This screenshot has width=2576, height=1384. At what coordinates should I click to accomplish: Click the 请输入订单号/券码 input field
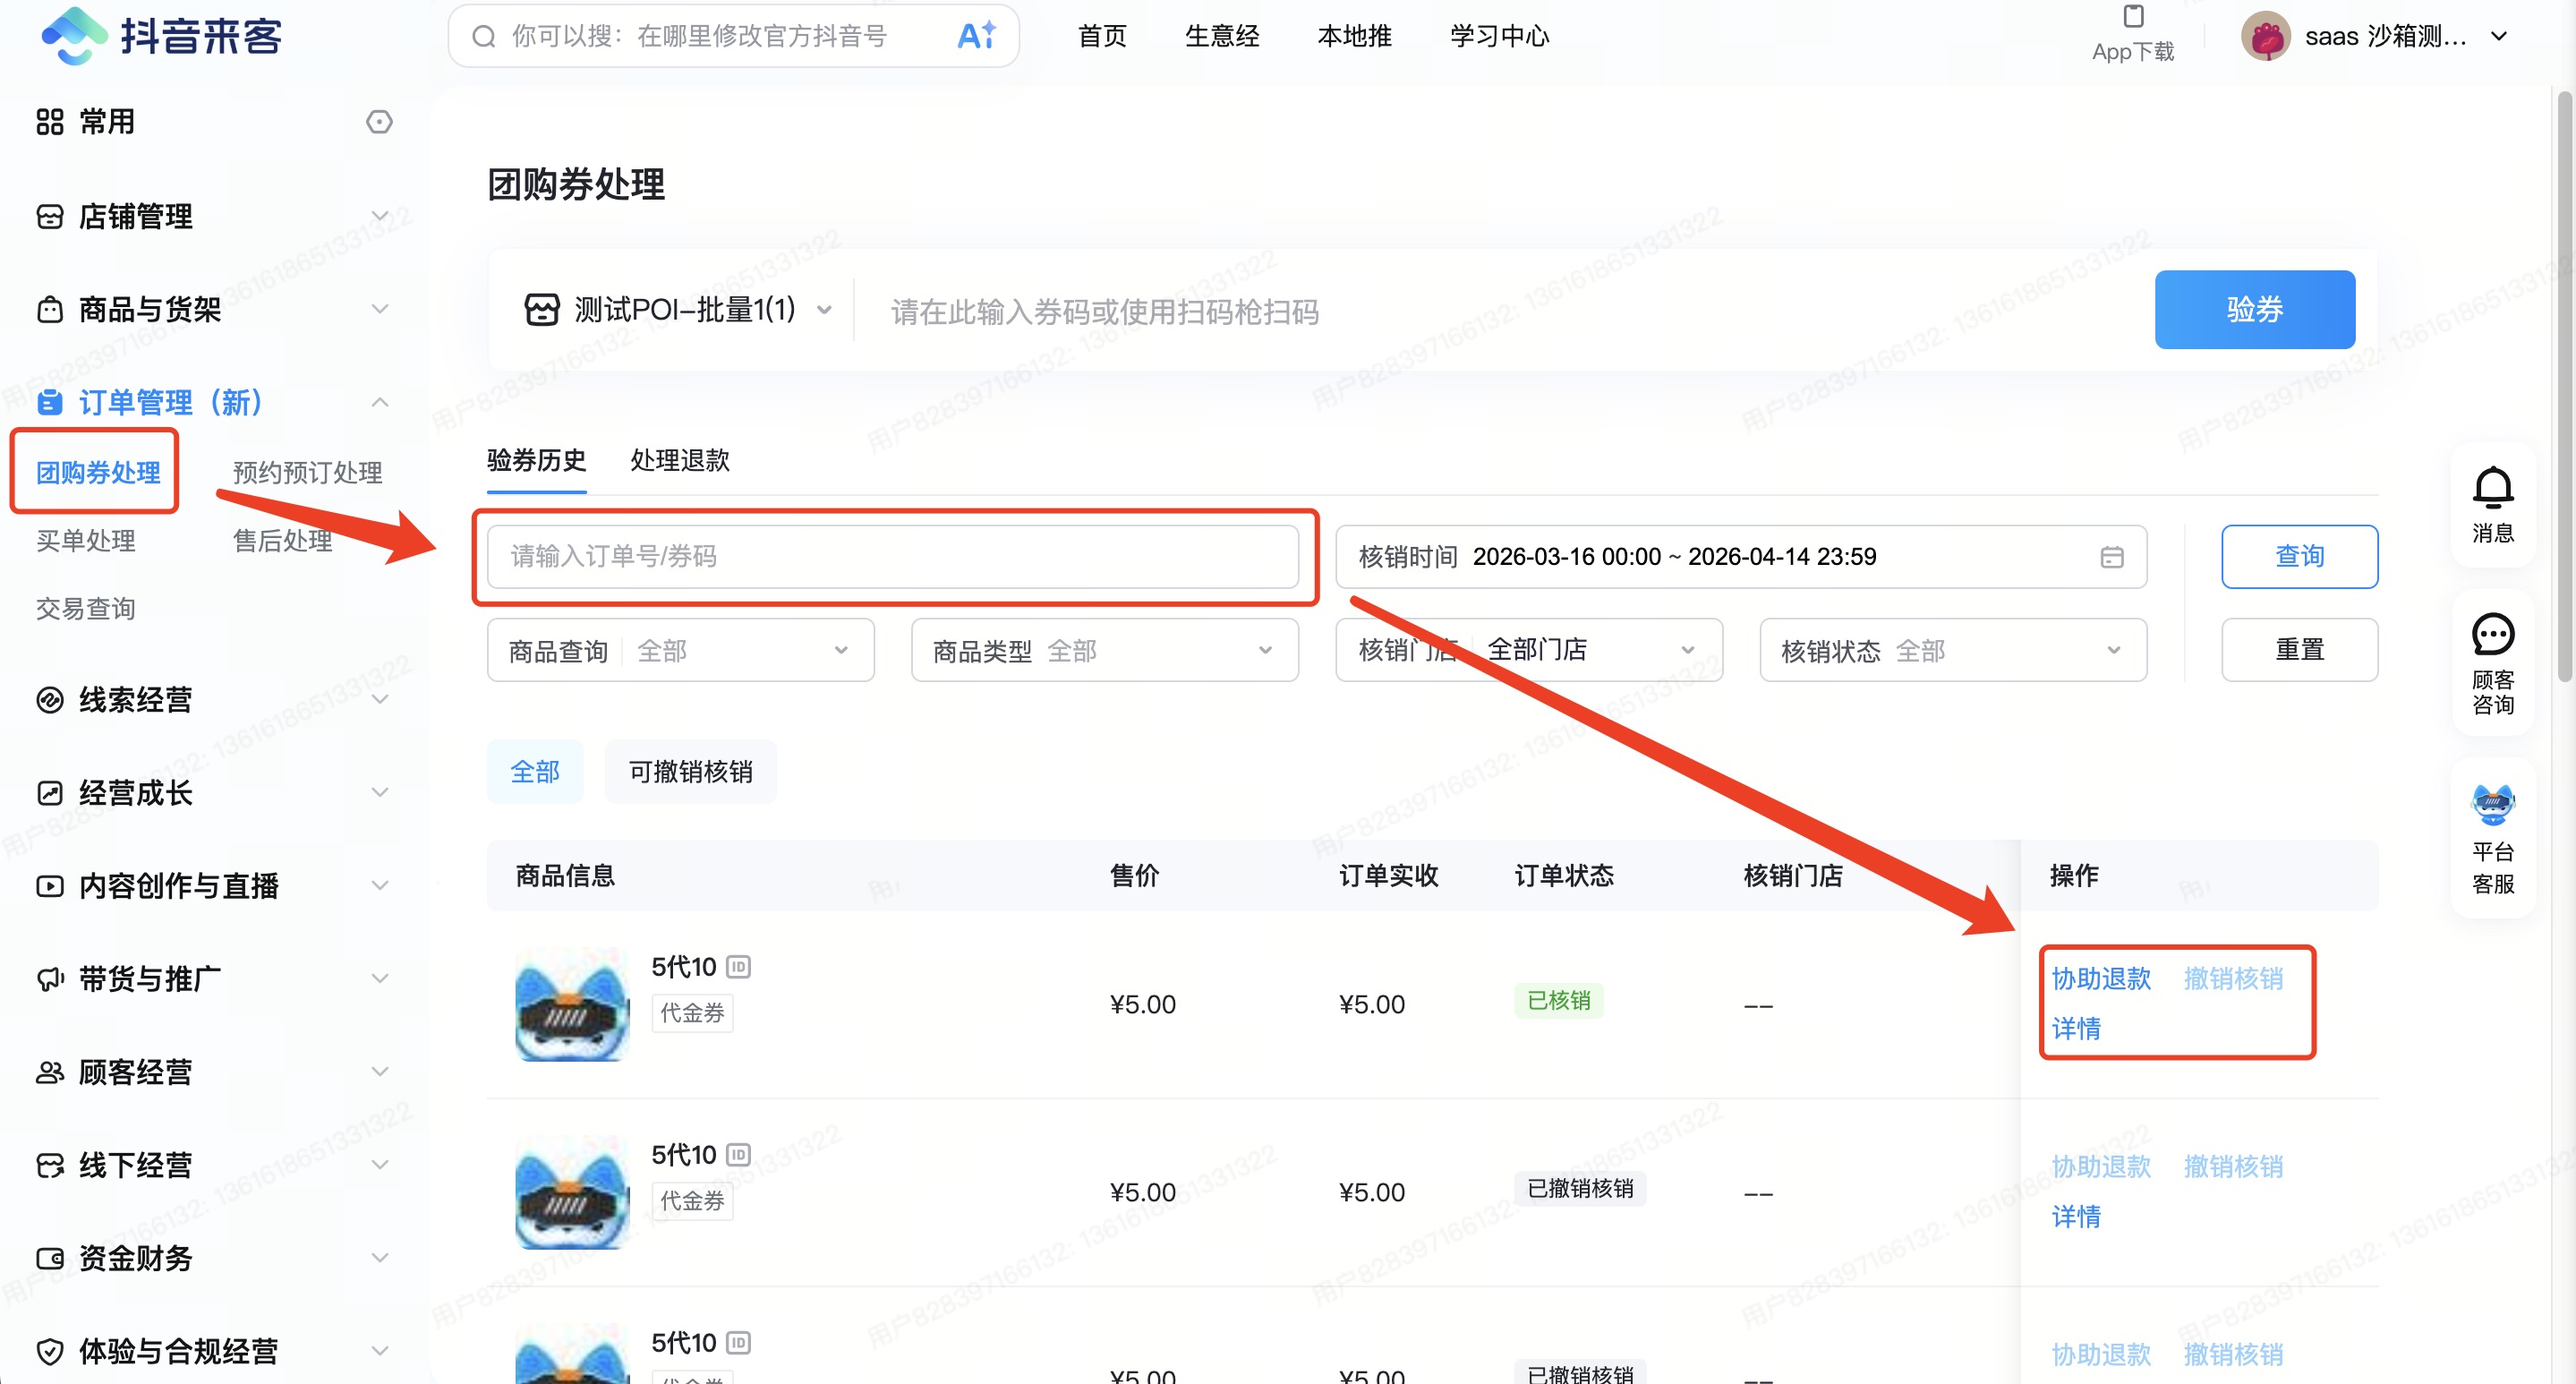pyautogui.click(x=892, y=557)
